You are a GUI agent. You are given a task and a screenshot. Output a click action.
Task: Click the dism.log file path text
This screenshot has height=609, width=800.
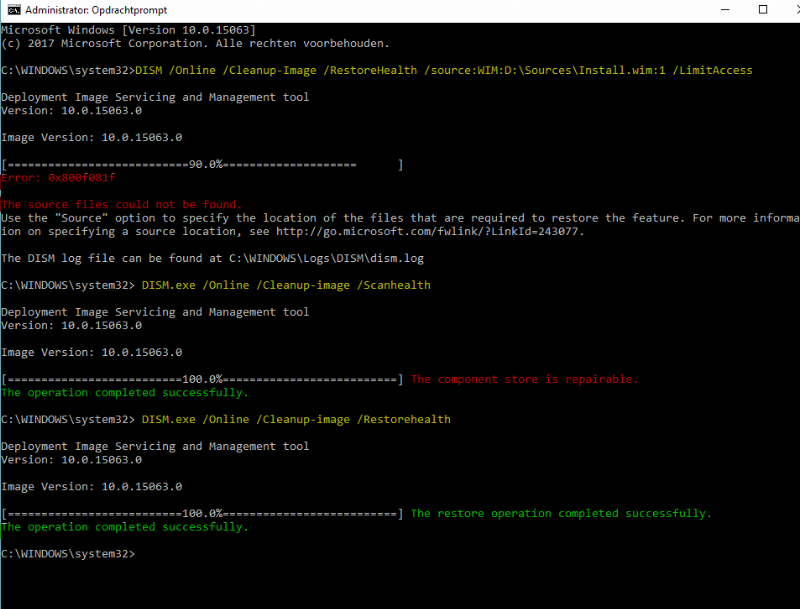300,258
